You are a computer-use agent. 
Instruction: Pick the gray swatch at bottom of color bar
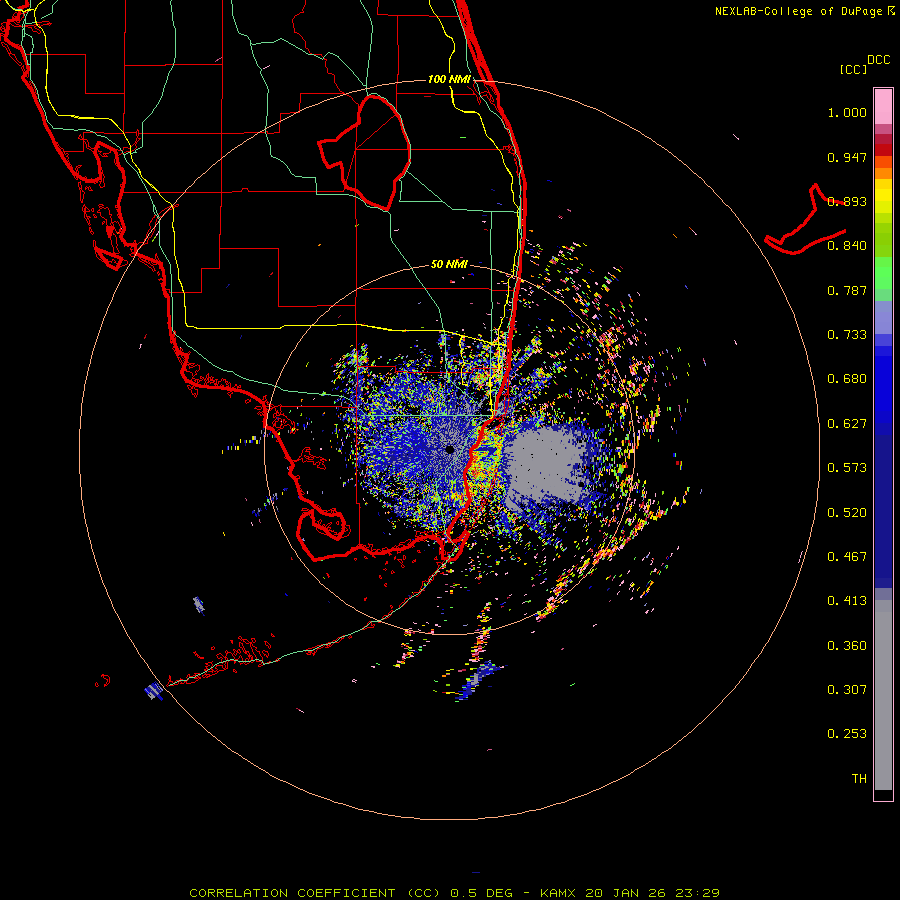click(x=883, y=695)
